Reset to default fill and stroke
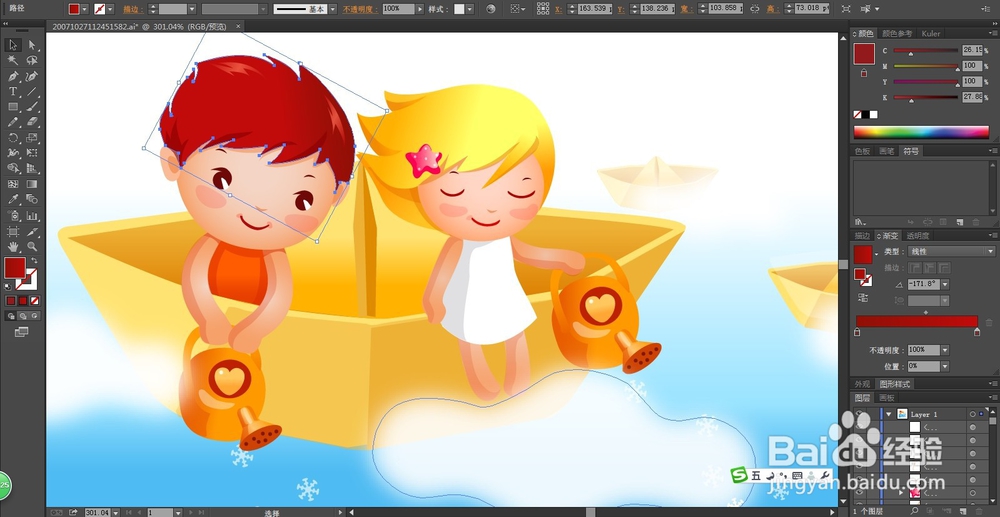This screenshot has width=1000, height=517. click(x=8, y=286)
